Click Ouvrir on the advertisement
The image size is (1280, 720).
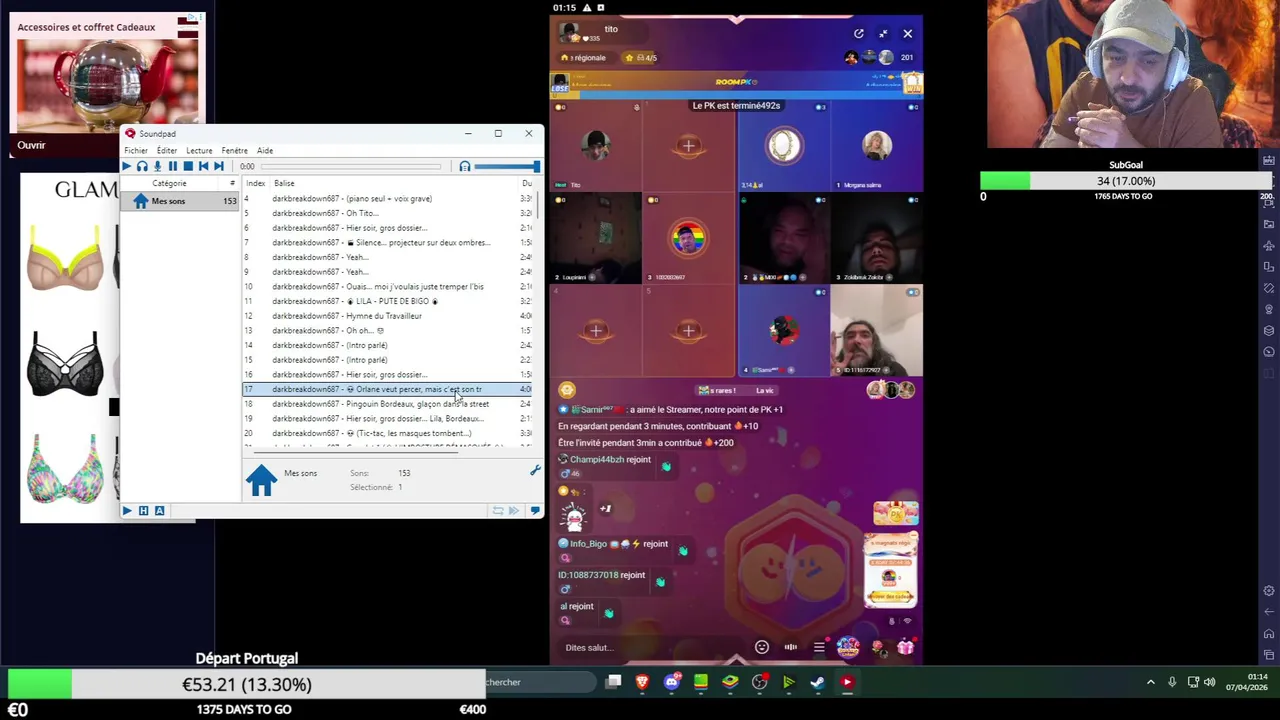pos(31,145)
